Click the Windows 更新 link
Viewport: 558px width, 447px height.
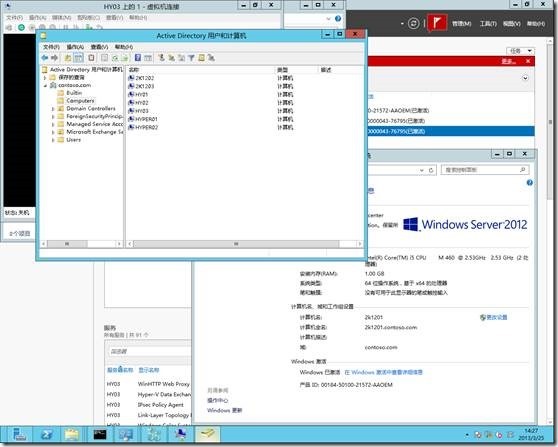tap(225, 410)
